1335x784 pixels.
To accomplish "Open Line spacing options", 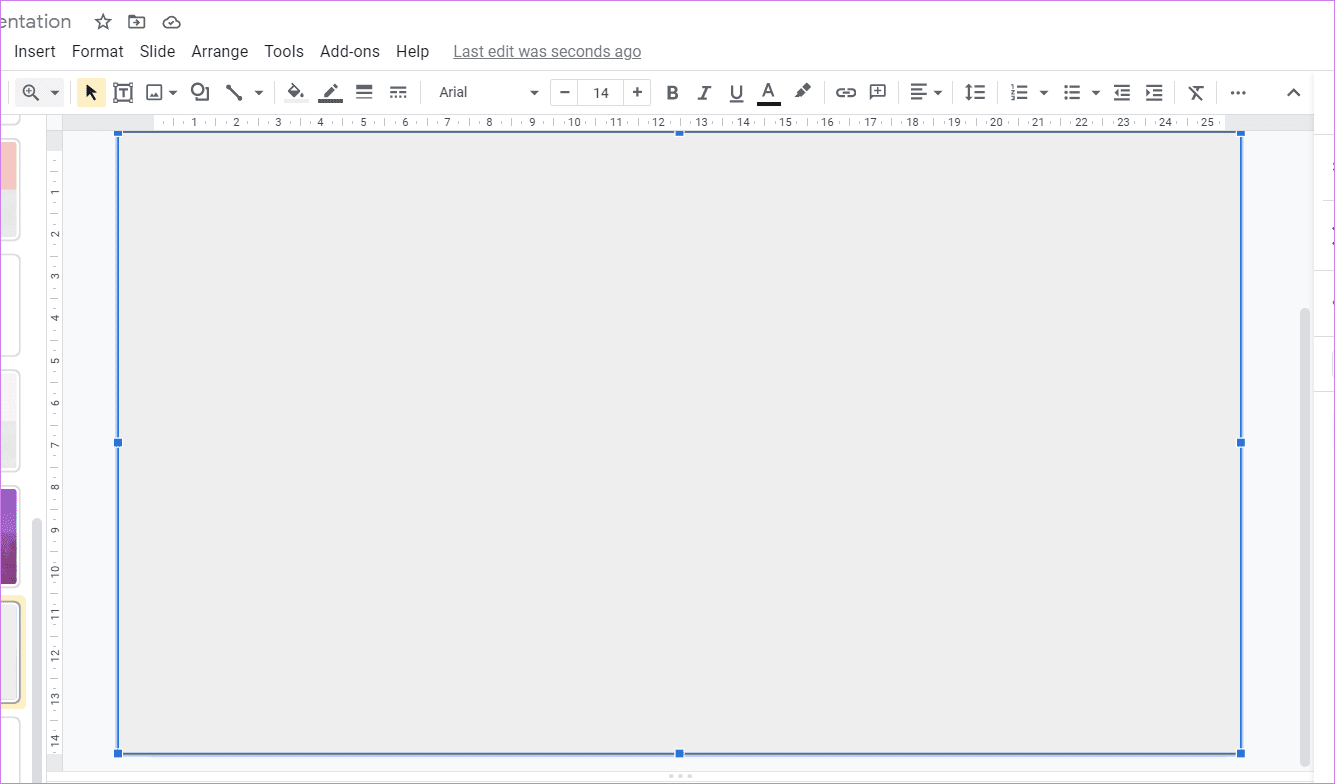I will 975,93.
